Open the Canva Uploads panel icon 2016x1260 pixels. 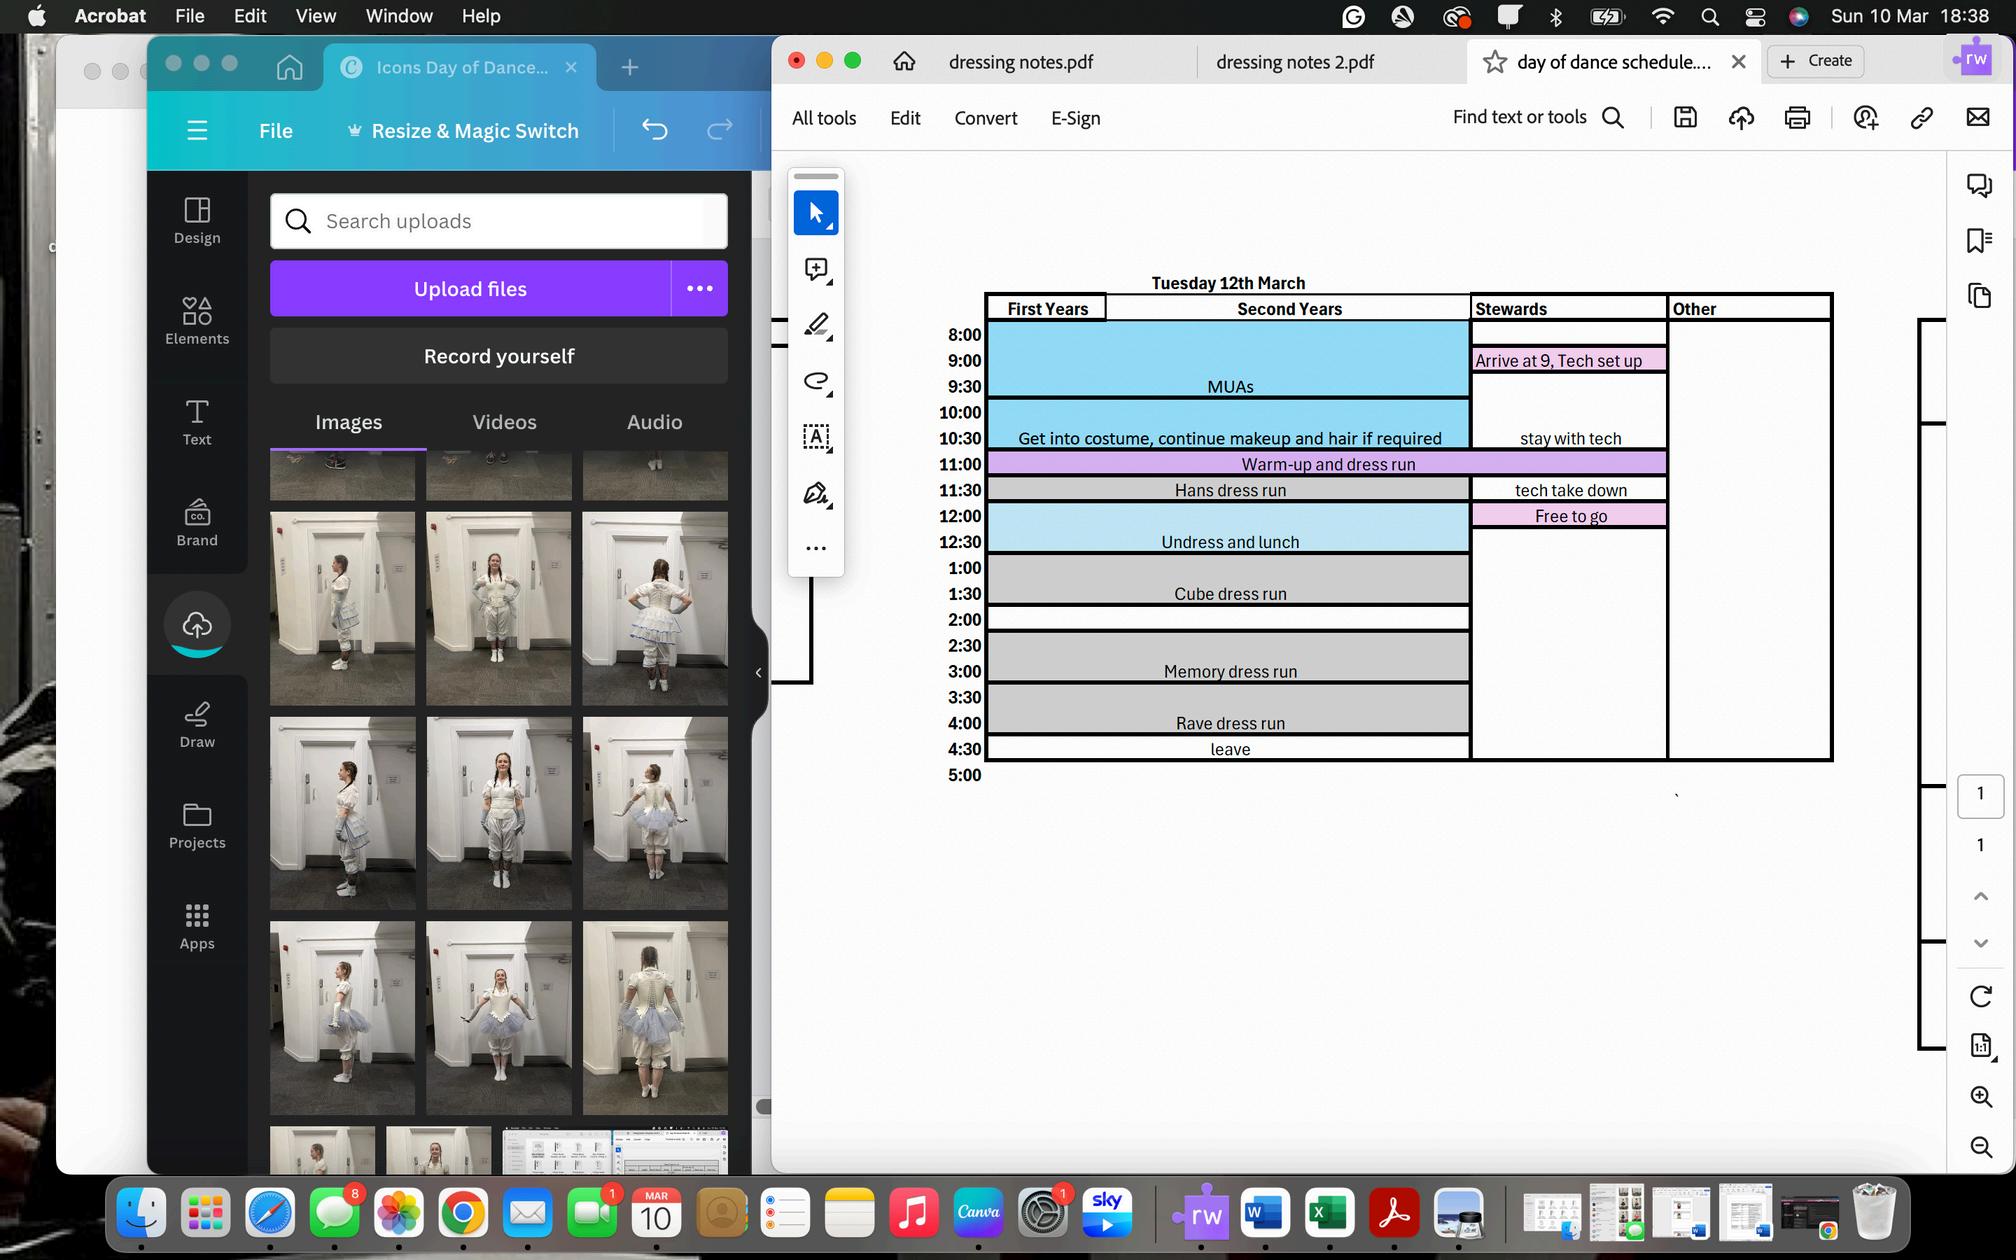click(197, 625)
